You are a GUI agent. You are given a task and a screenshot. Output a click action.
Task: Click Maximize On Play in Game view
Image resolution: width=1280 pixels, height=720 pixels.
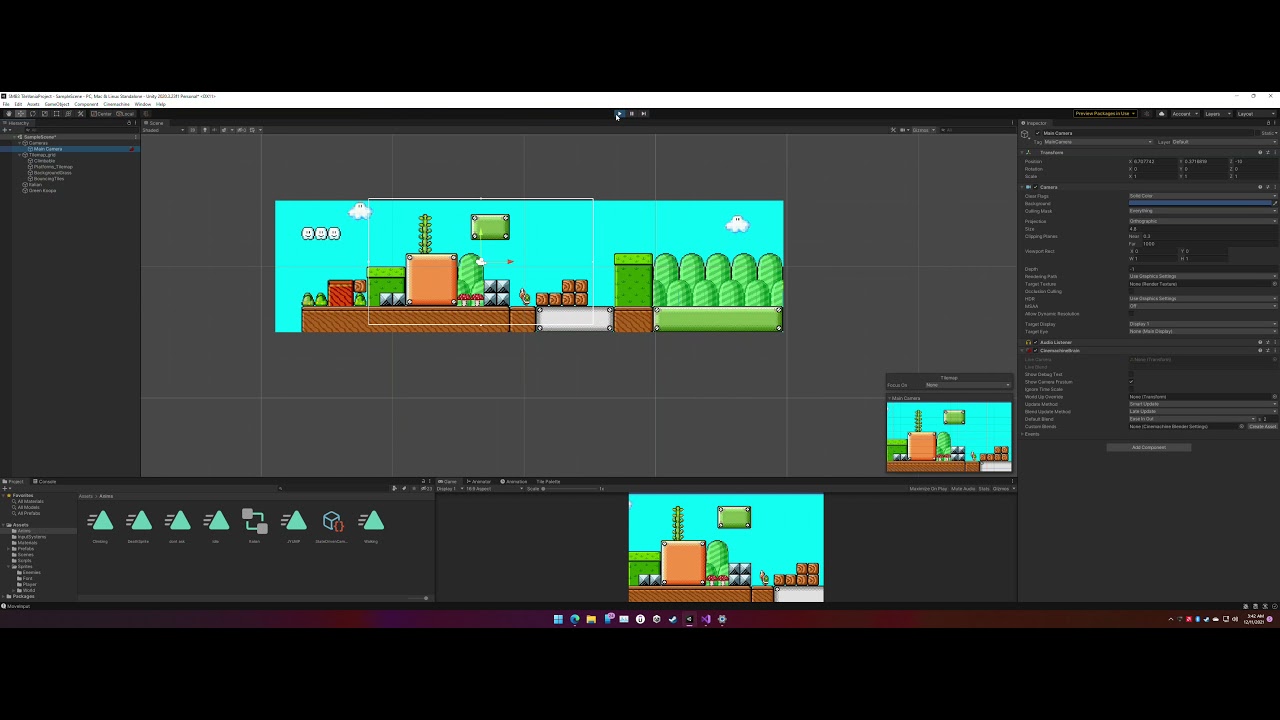point(928,489)
